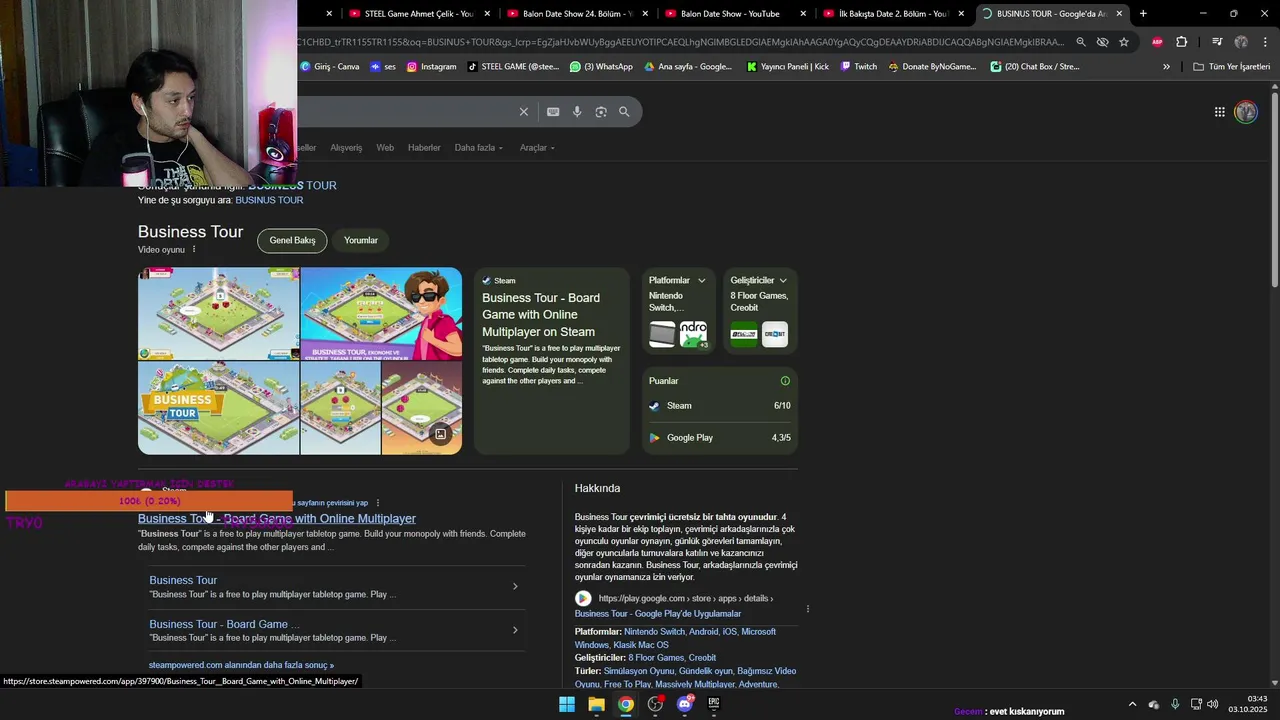Viewport: 1280px width, 720px height.
Task: Clear the Google search box
Action: coord(523,112)
